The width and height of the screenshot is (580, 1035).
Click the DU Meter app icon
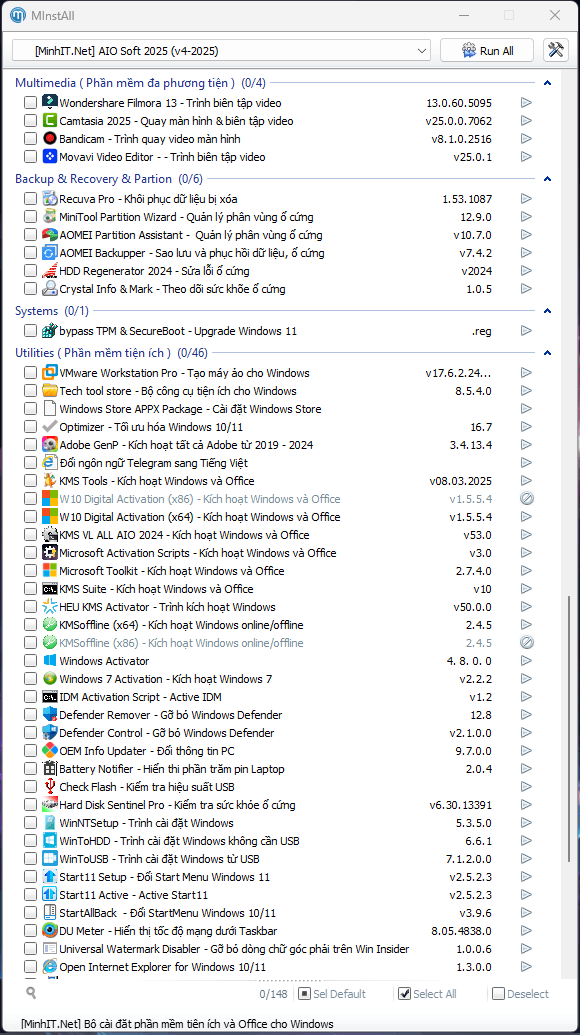(50, 931)
